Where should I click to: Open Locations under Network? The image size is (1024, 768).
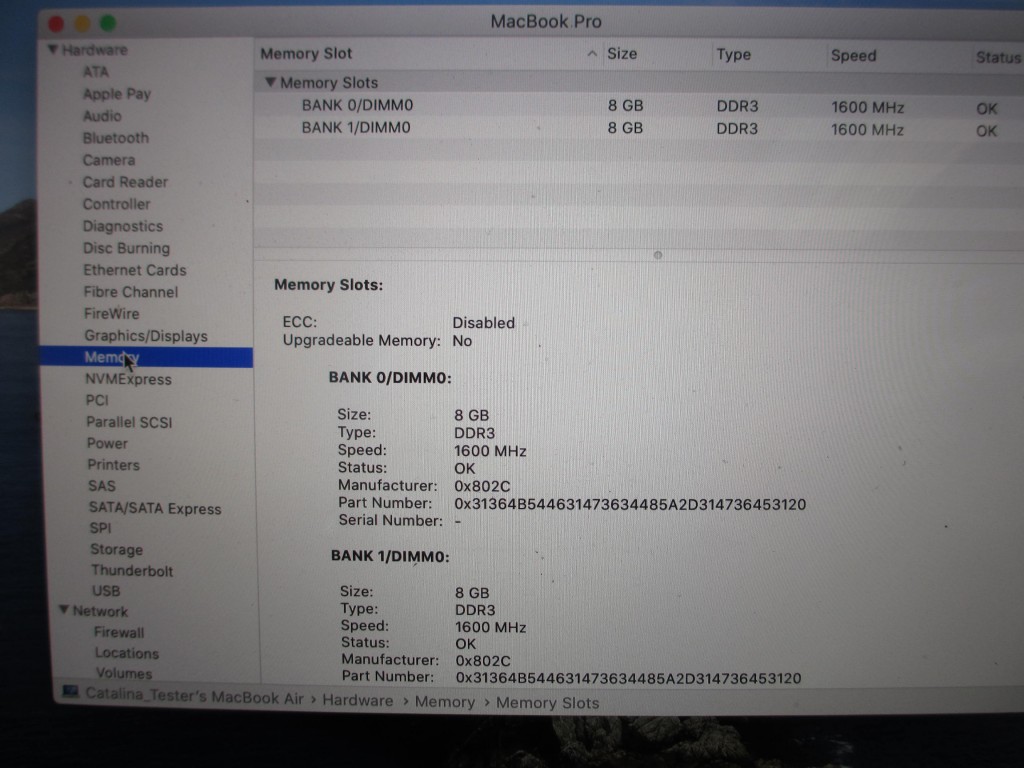[x=127, y=654]
